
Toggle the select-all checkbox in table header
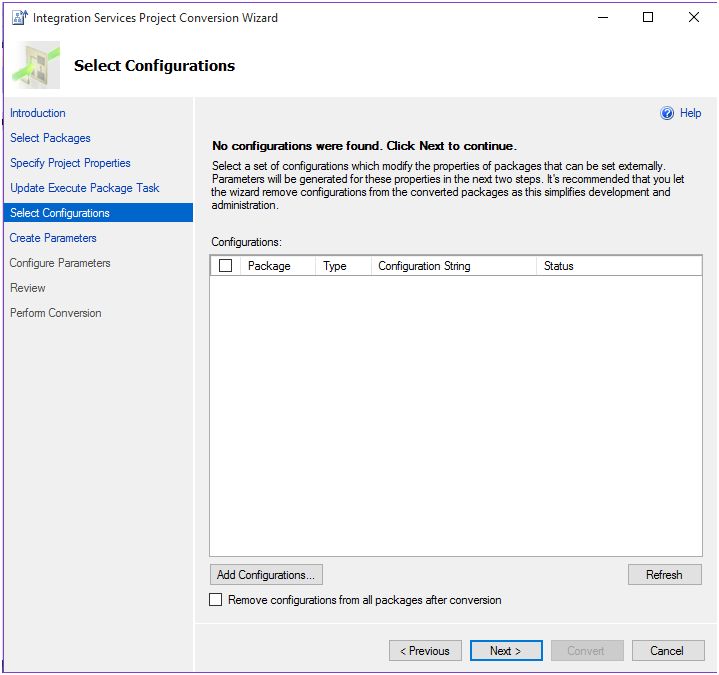pyautogui.click(x=225, y=266)
